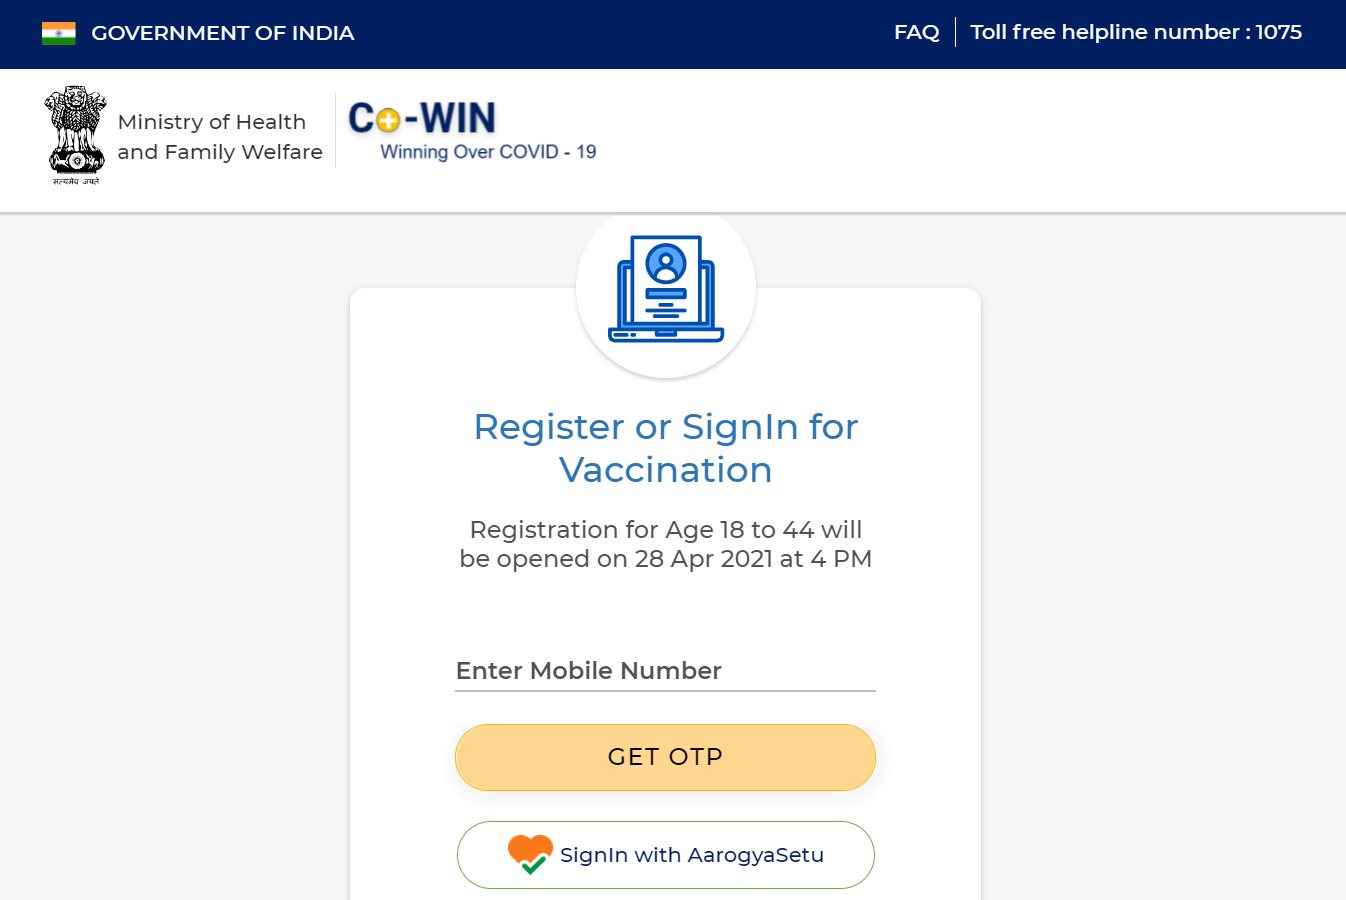This screenshot has width=1346, height=900.
Task: Click the Satyameva Jayate inscription under emblem
Action: tap(76, 181)
